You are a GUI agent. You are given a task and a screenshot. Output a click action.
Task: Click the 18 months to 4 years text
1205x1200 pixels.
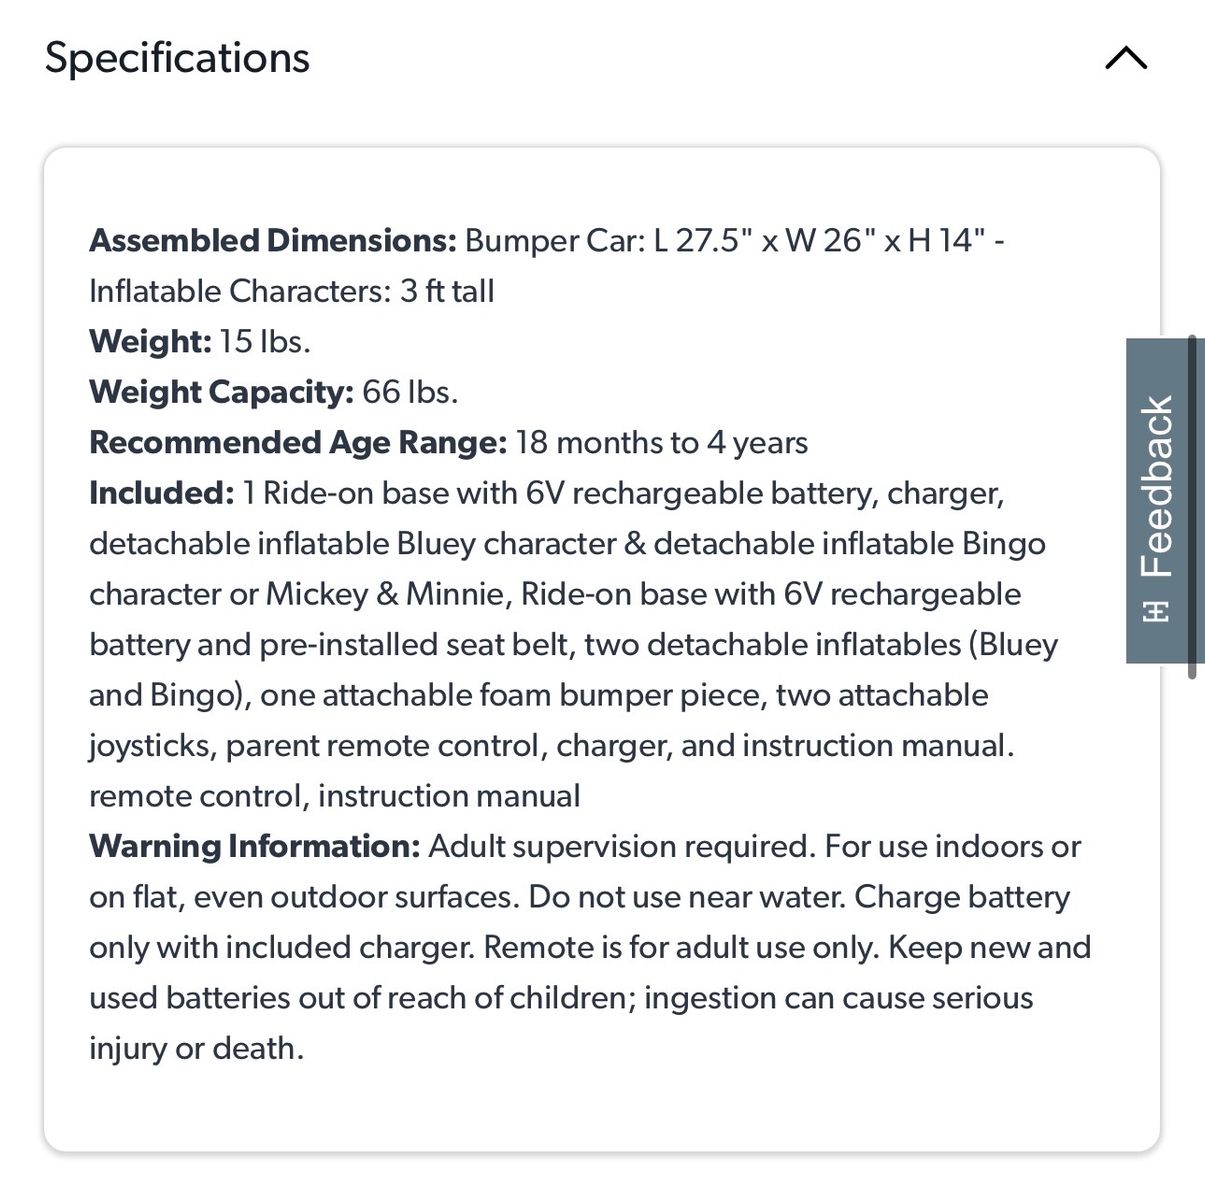click(661, 443)
